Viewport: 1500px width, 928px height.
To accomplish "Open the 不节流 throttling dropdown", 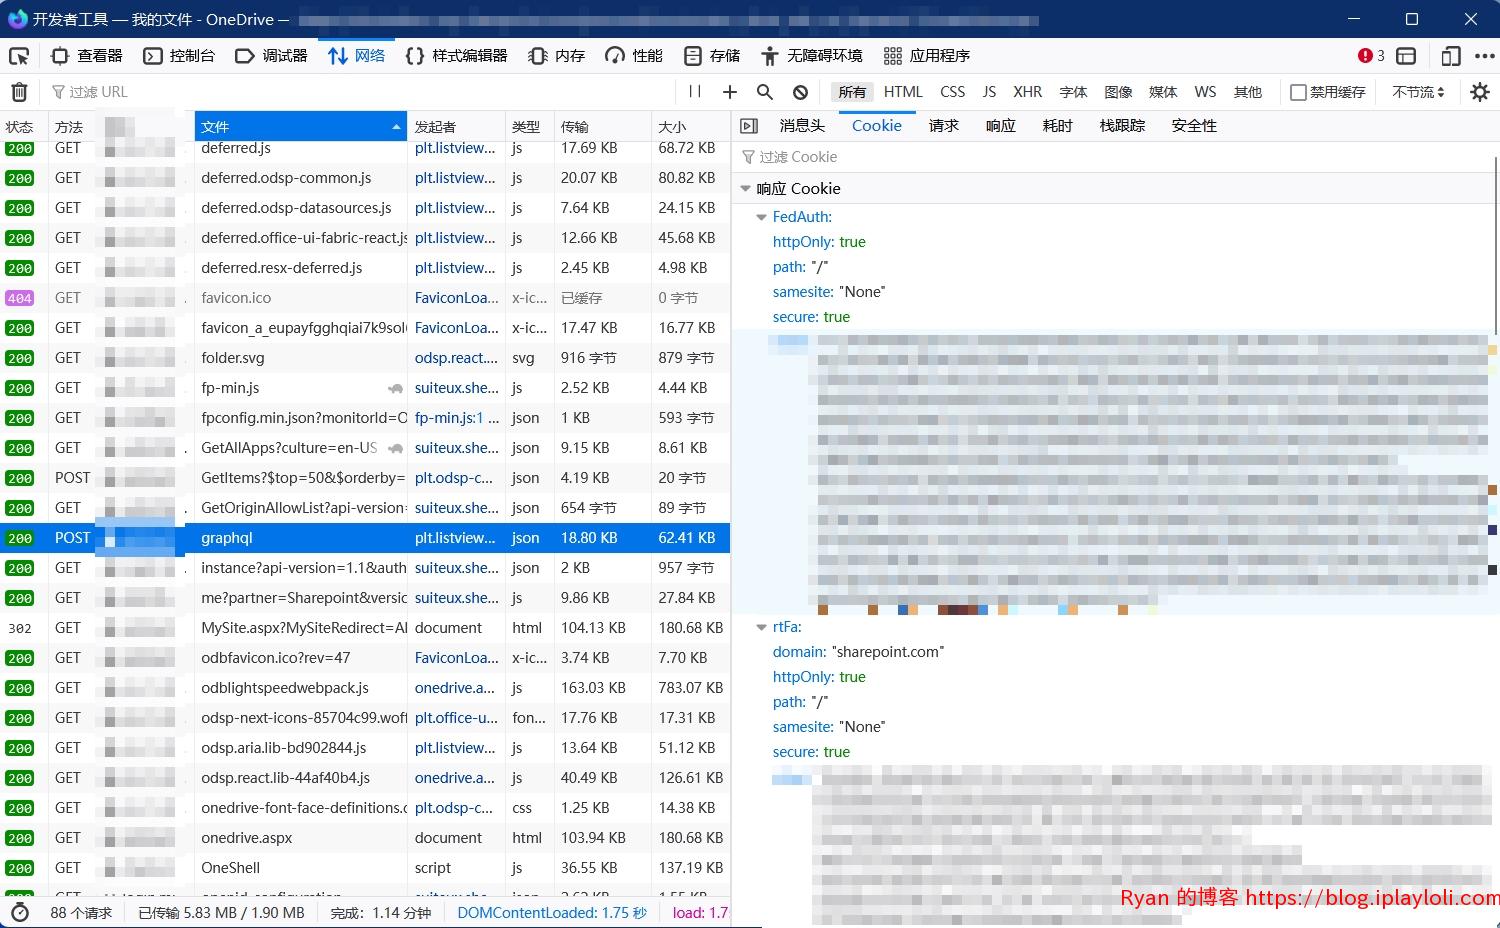I will [1418, 92].
